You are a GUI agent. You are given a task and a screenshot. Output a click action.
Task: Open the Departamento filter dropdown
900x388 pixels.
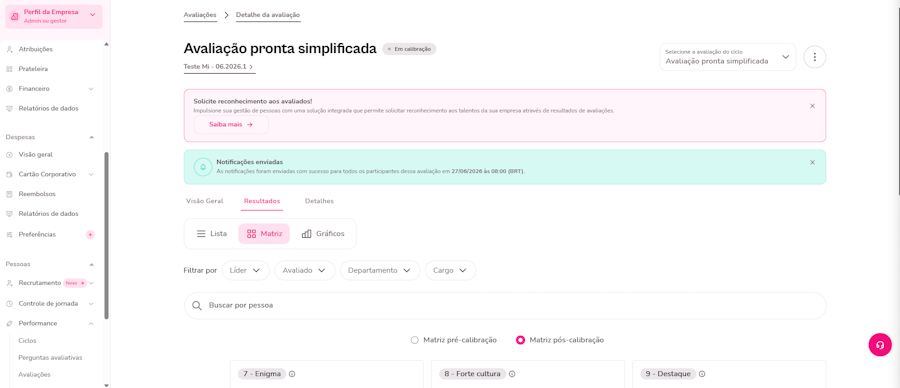pos(380,270)
